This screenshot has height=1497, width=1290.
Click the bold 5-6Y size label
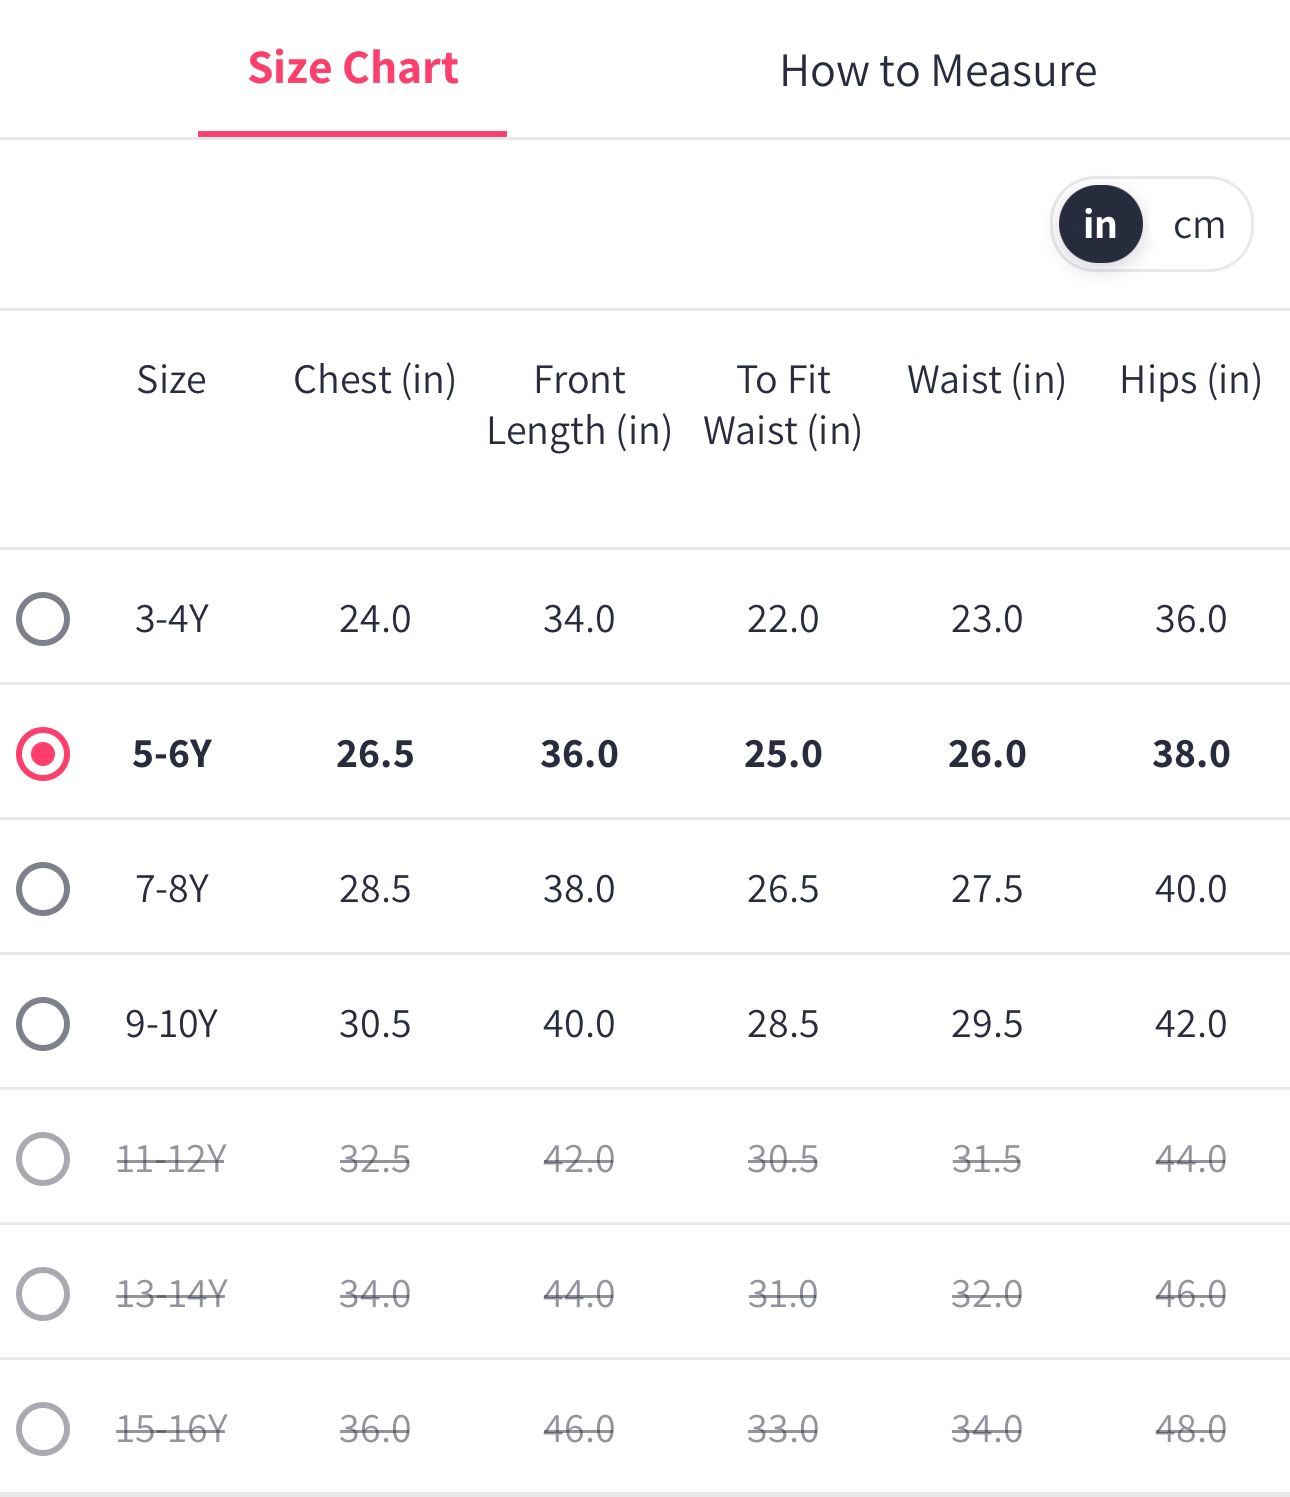pyautogui.click(x=172, y=754)
